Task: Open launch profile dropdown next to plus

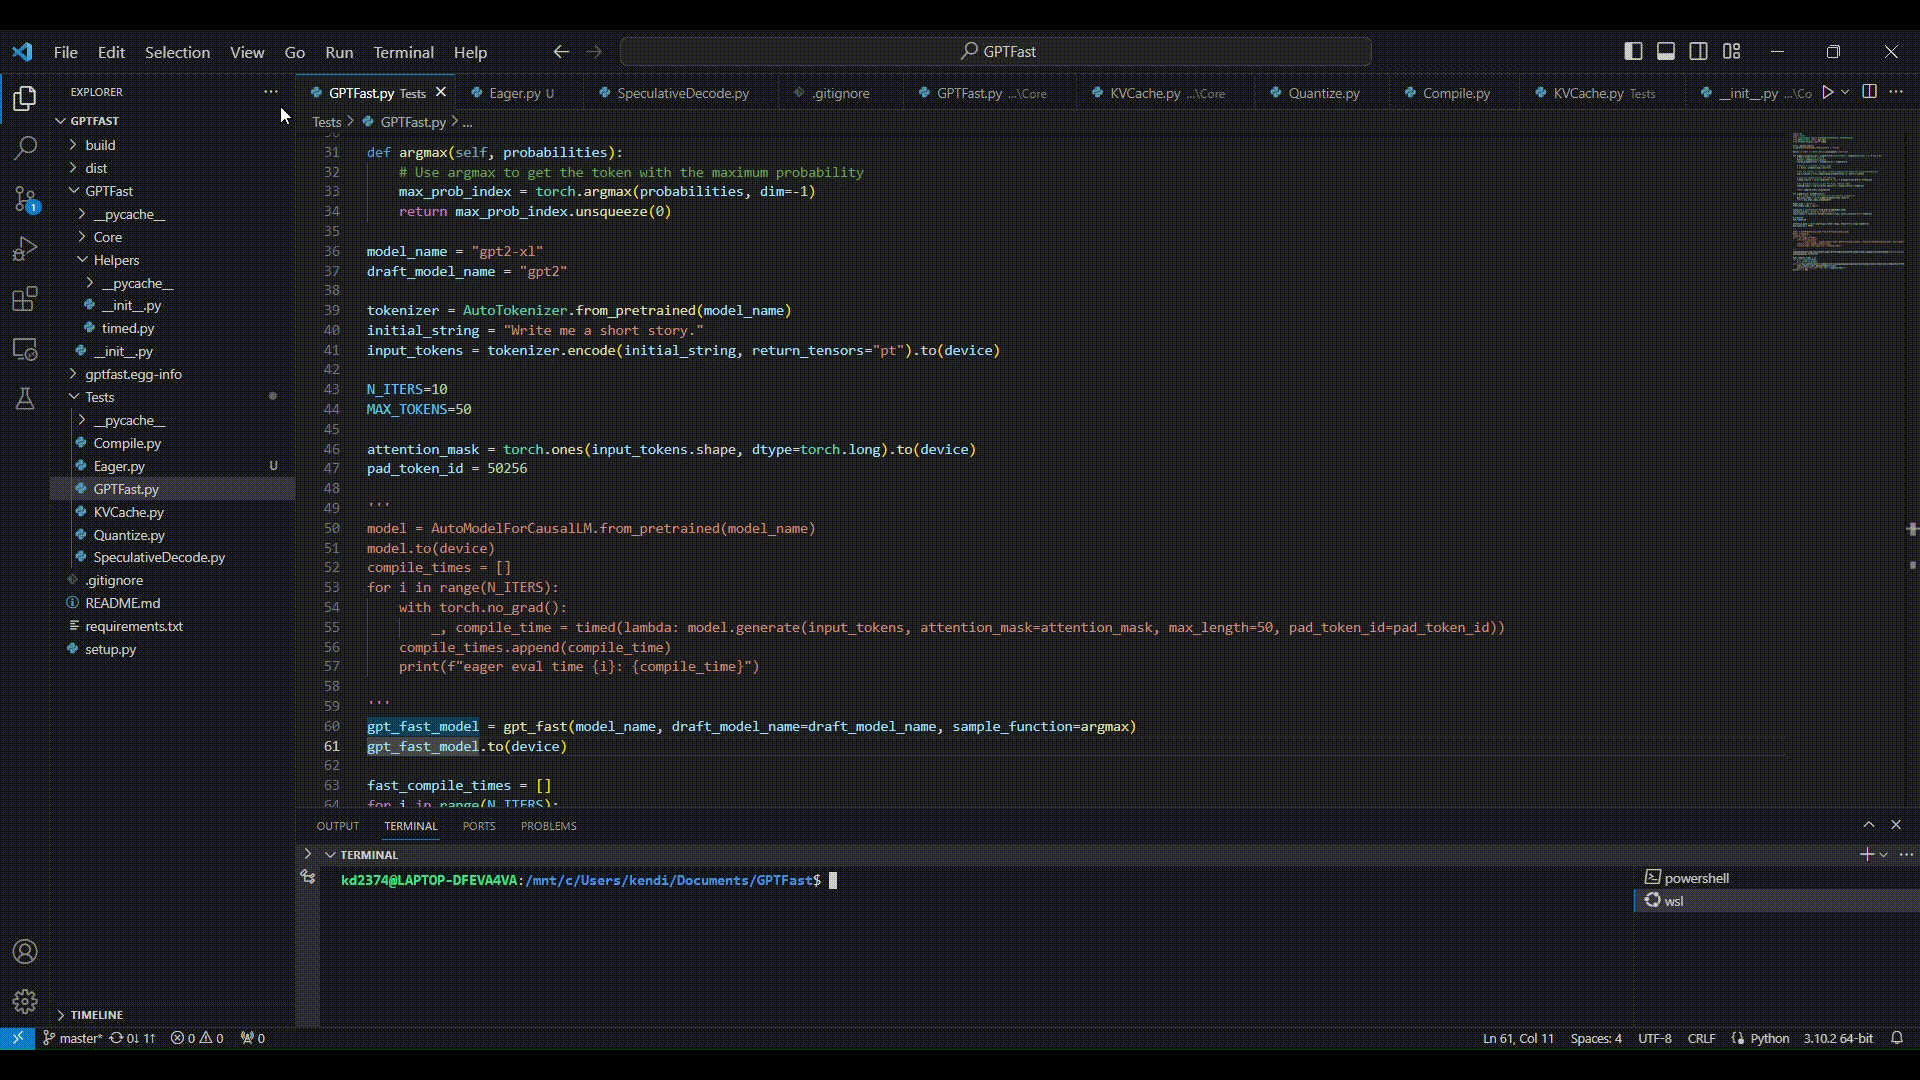Action: click(1884, 854)
